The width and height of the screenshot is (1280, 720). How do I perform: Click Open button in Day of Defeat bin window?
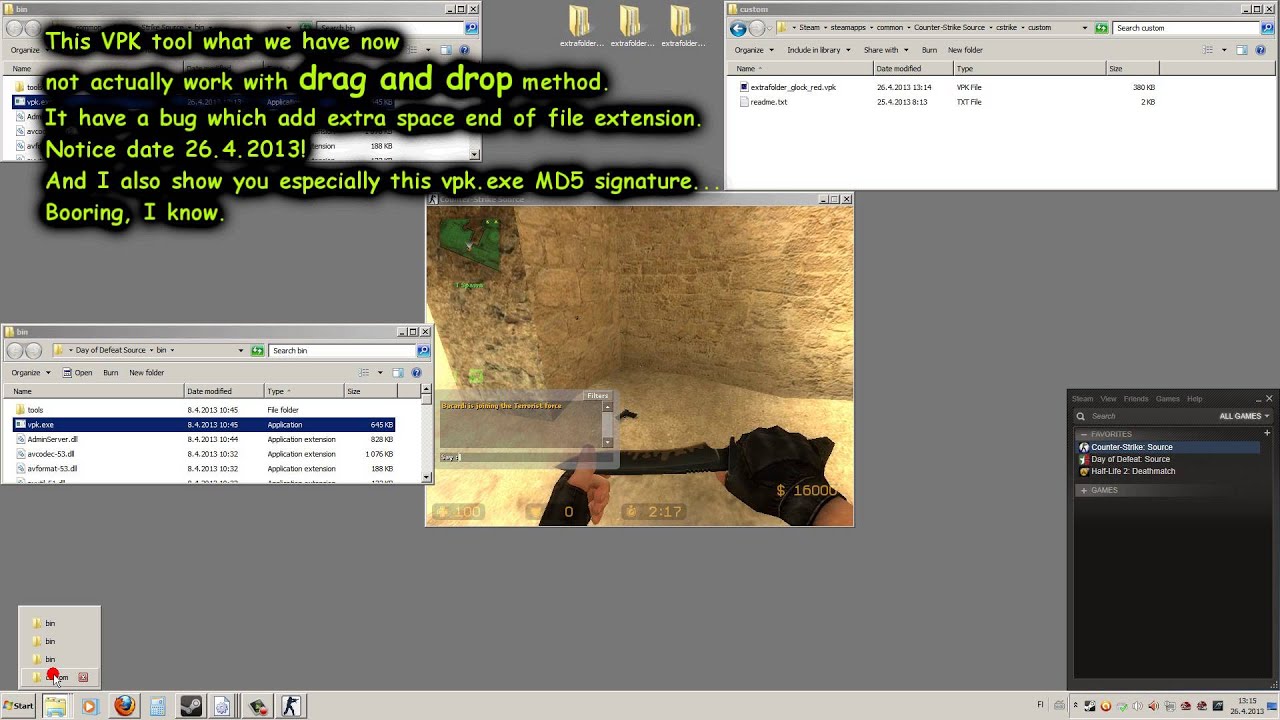78,372
